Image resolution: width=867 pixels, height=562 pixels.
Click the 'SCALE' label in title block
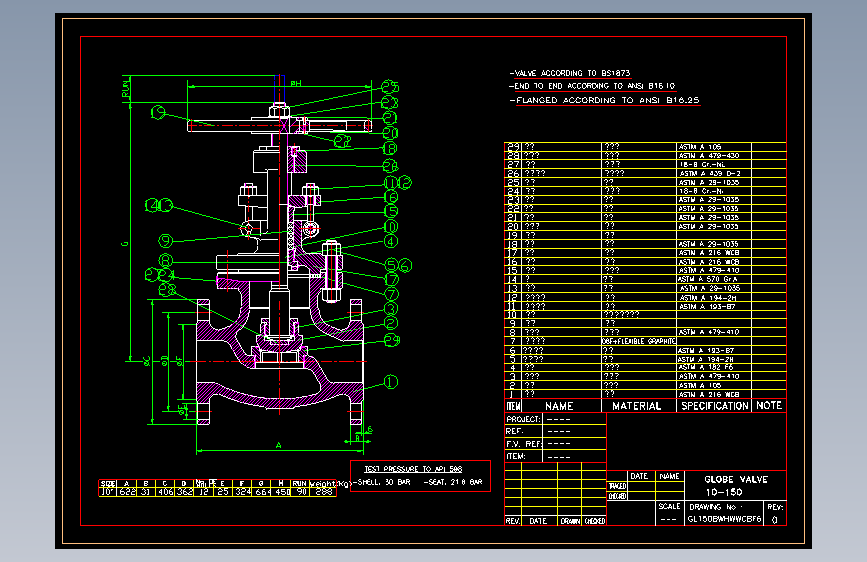[669, 506]
